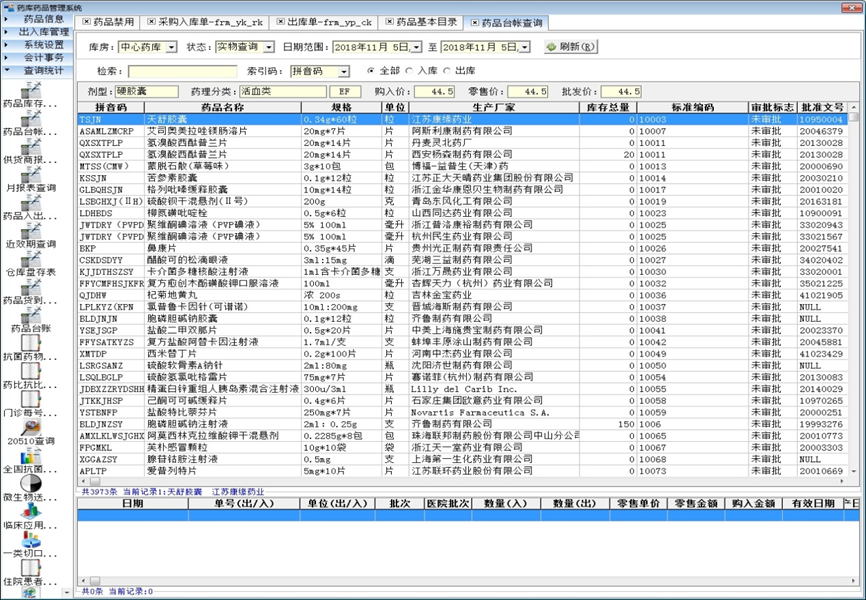Open the start date dropdown
Viewport: 866px width, 600px height.
[x=416, y=48]
